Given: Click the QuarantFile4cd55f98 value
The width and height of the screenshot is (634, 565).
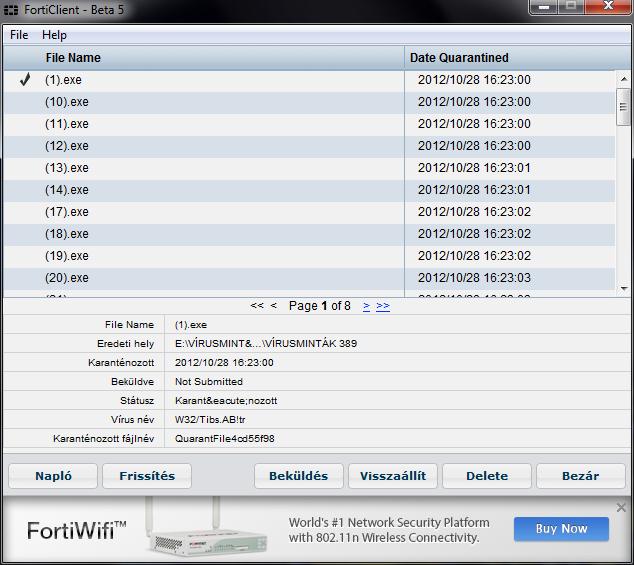Looking at the screenshot, I should 224,438.
